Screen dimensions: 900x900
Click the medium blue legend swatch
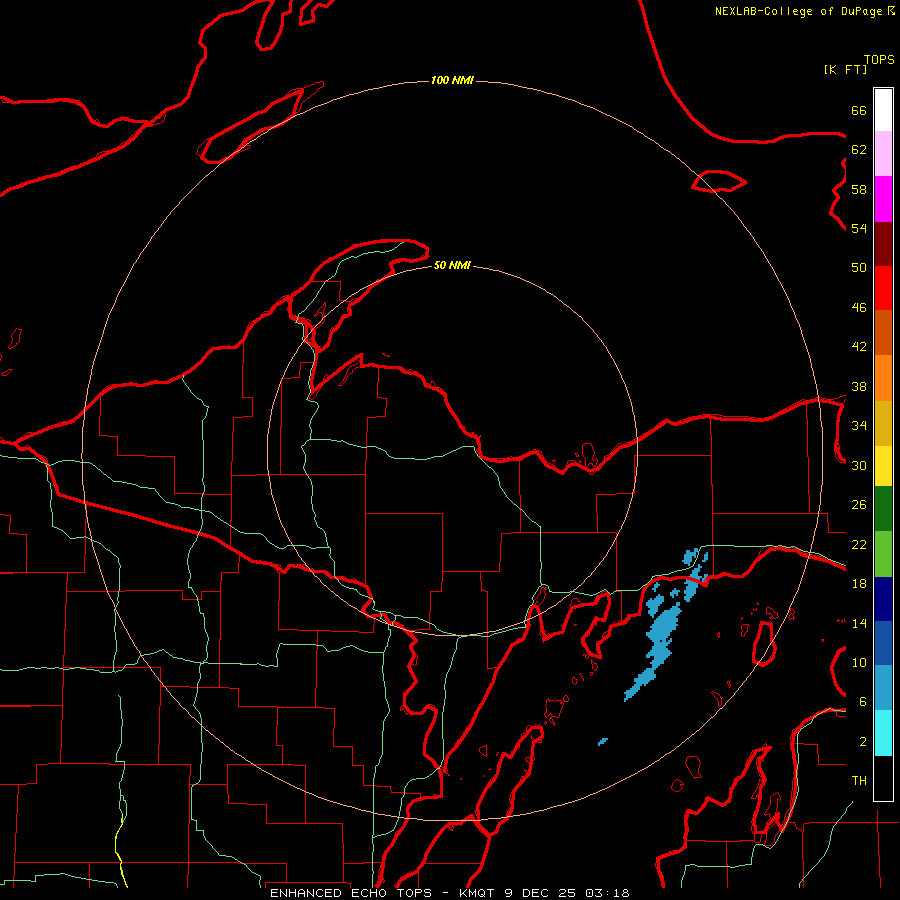click(883, 643)
